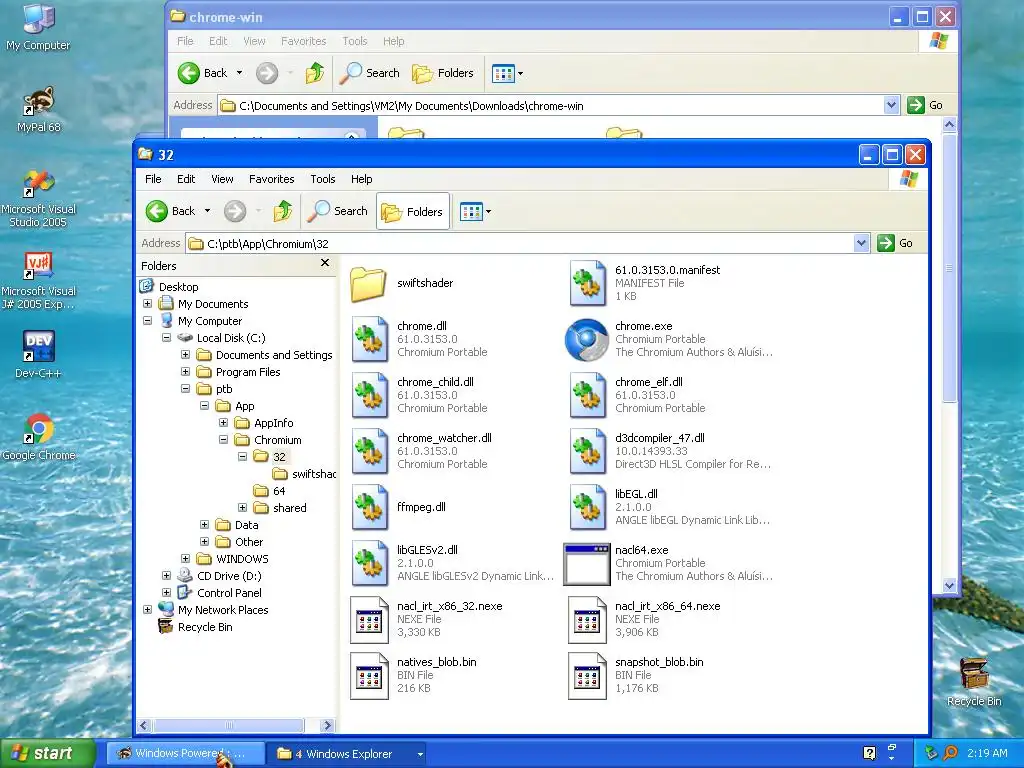Collapse the Local Disk (C:) tree node

tap(167, 338)
